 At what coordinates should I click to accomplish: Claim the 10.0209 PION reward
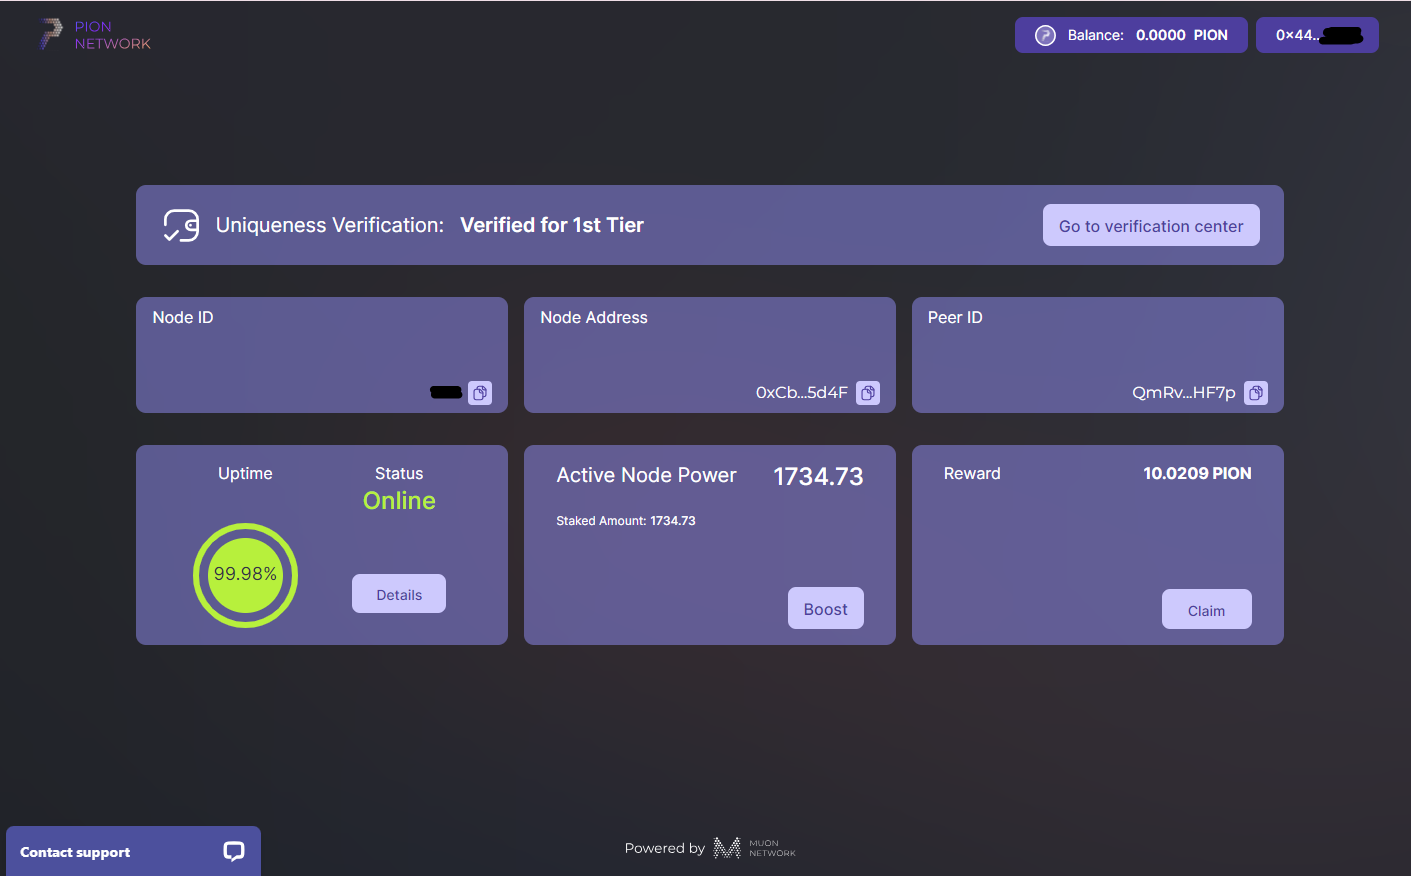tap(1206, 610)
